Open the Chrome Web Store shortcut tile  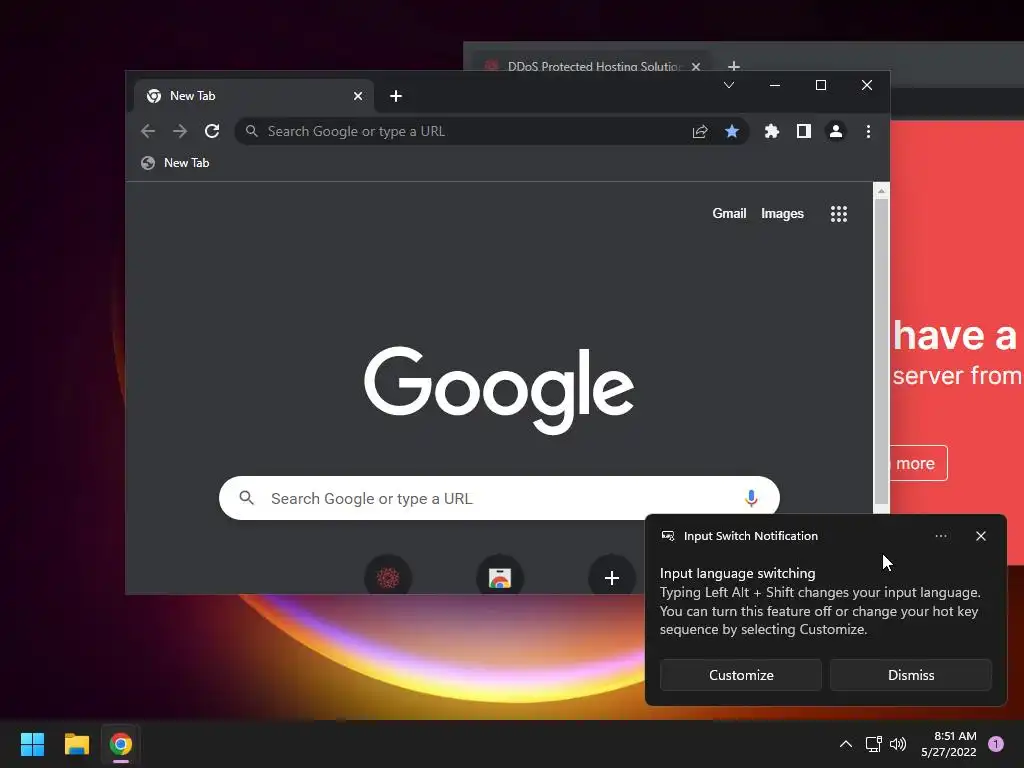tap(500, 577)
